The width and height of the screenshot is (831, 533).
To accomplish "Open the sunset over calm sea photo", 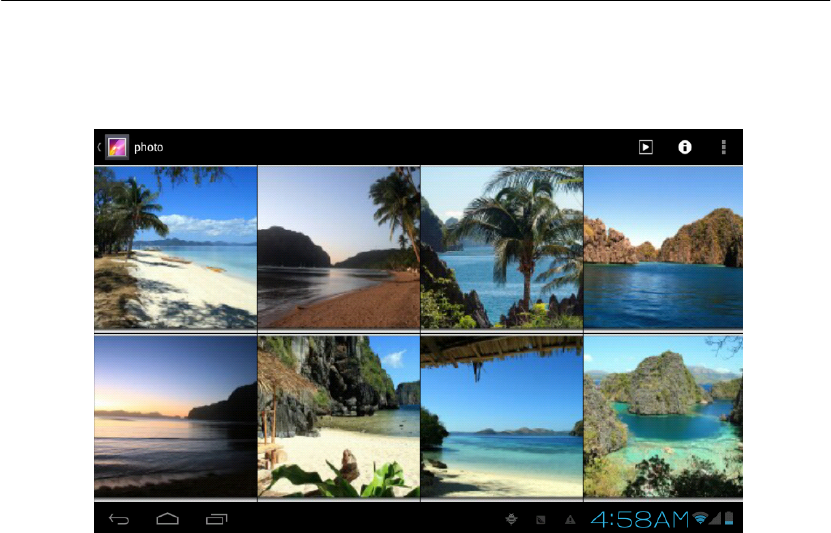I will pos(175,416).
